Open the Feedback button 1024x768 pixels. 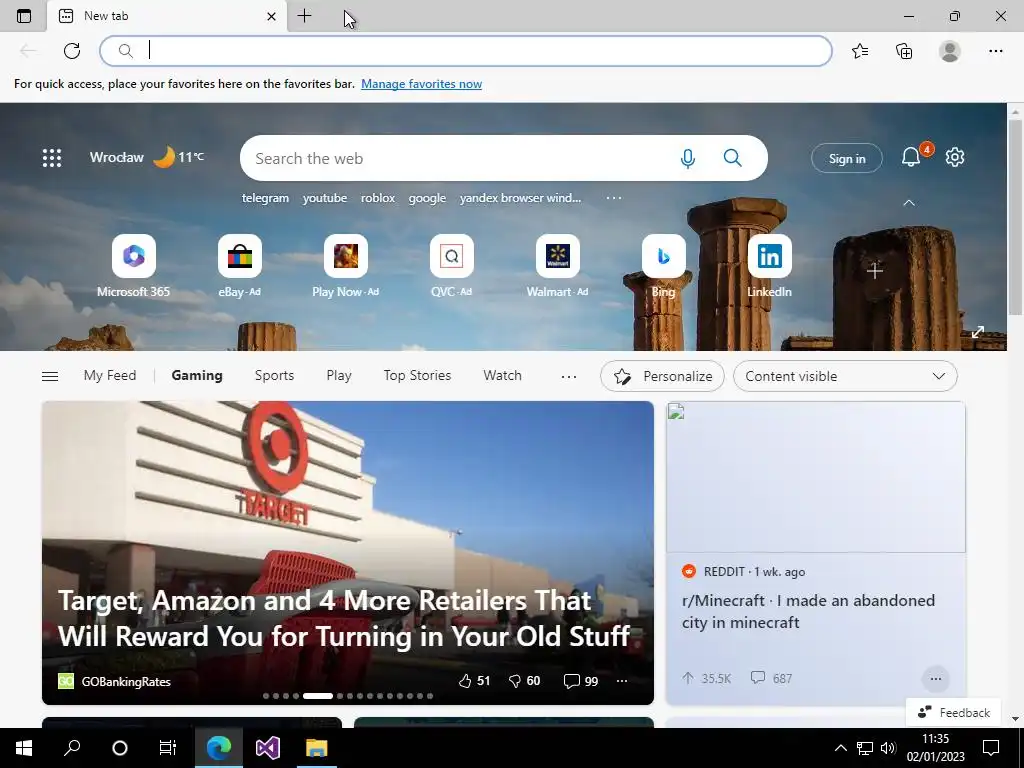(953, 712)
